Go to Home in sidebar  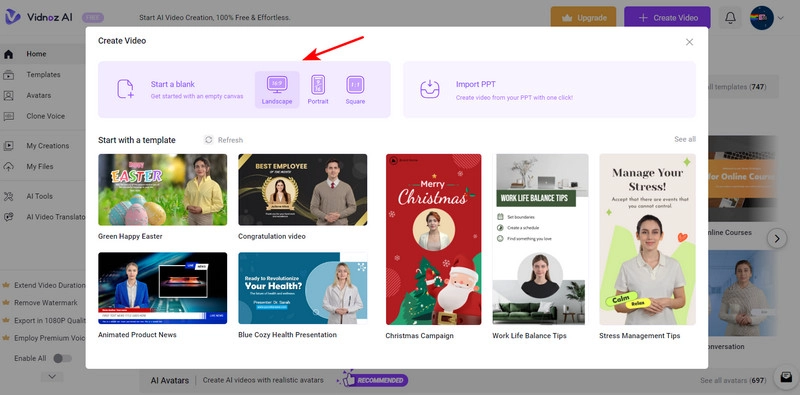(36, 54)
